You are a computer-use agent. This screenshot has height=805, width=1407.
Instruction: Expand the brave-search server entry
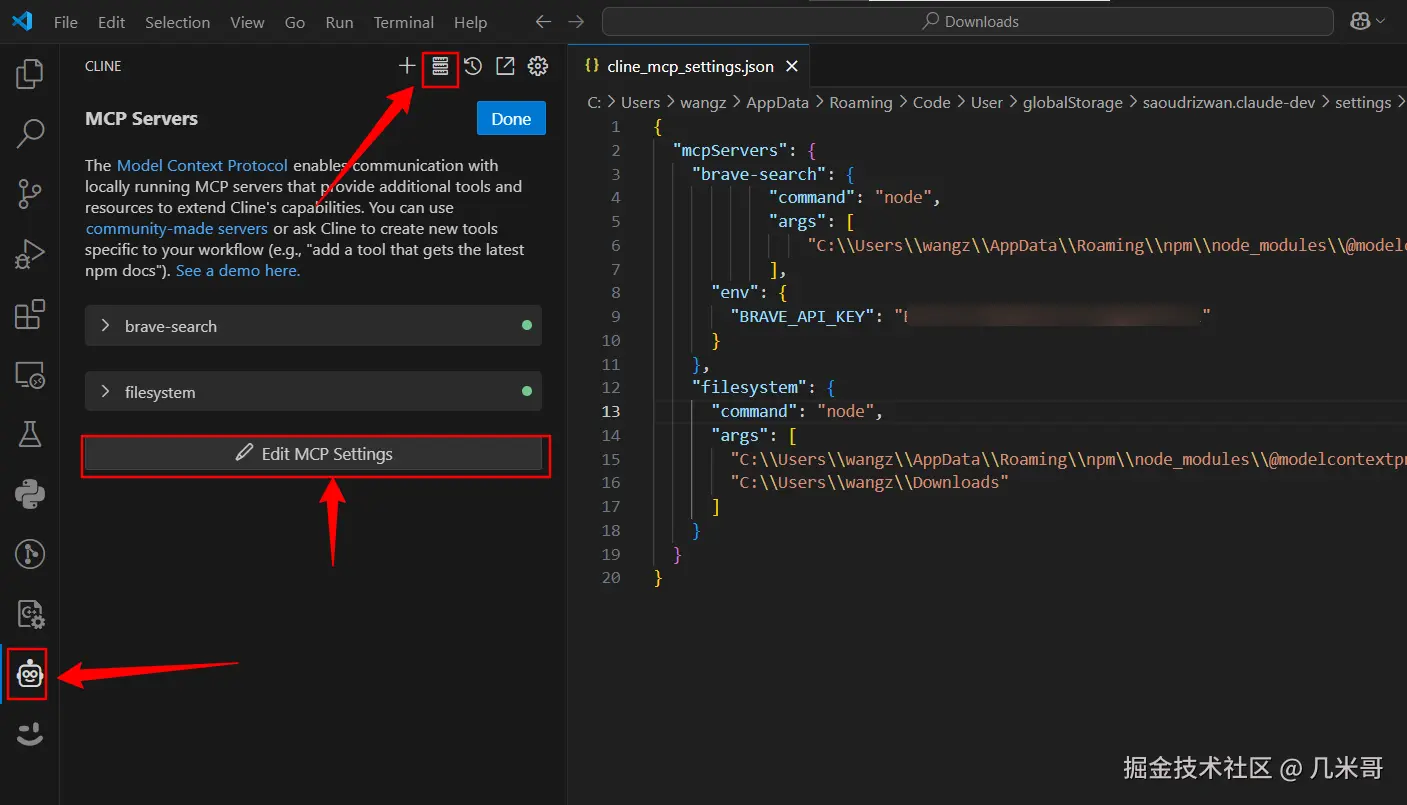coord(105,326)
